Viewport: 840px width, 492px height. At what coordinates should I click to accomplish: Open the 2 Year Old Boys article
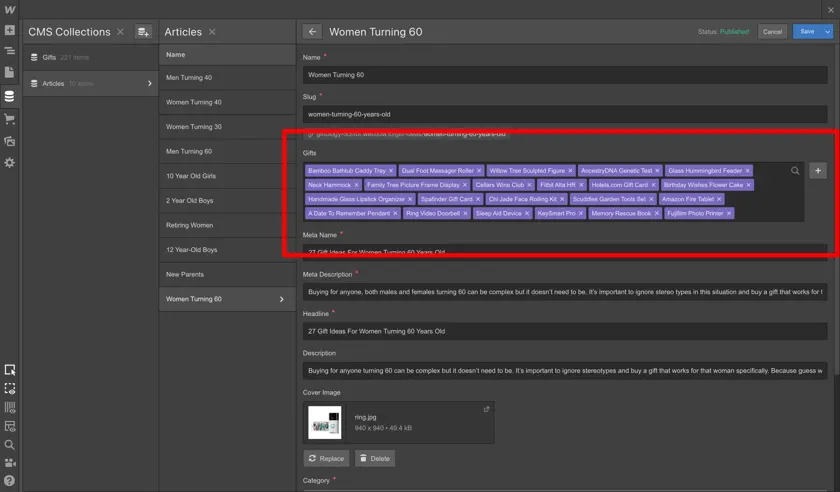point(227,200)
